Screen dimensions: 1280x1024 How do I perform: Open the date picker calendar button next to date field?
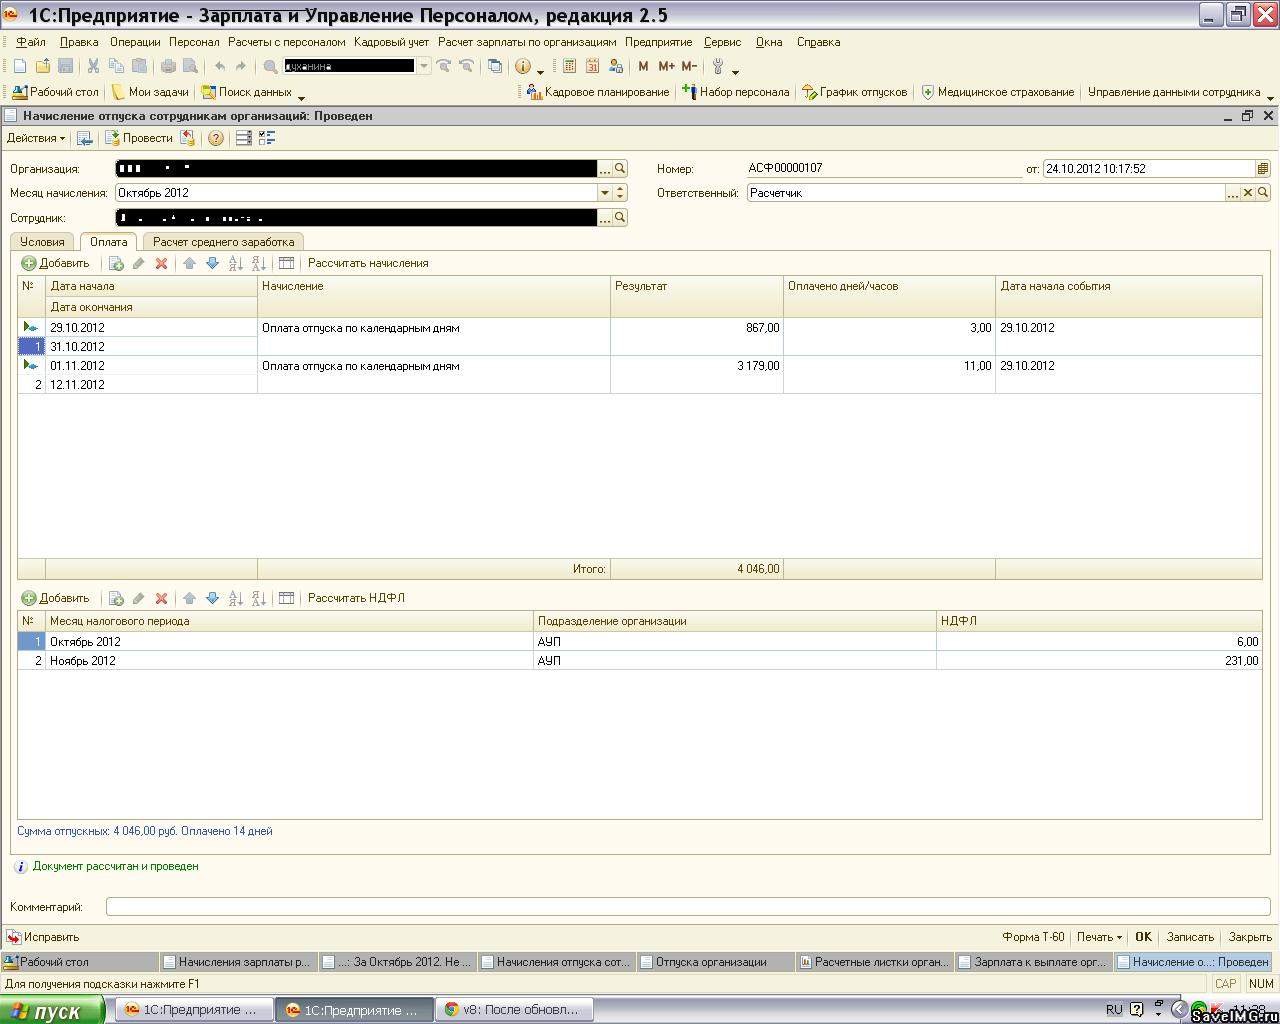tap(1262, 169)
